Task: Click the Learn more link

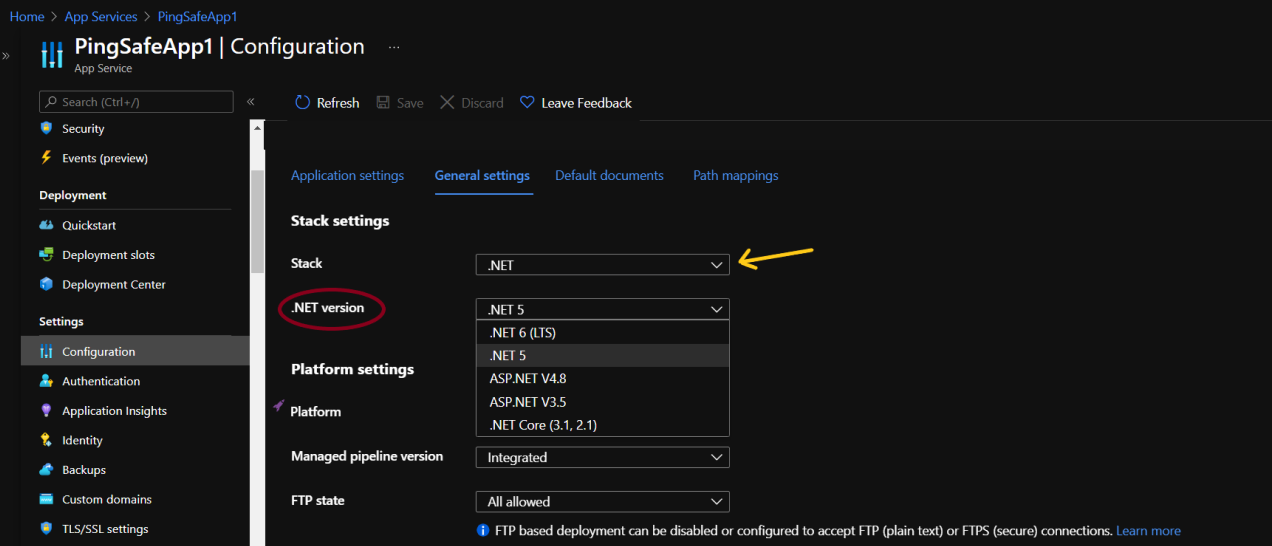Action: point(1148,531)
